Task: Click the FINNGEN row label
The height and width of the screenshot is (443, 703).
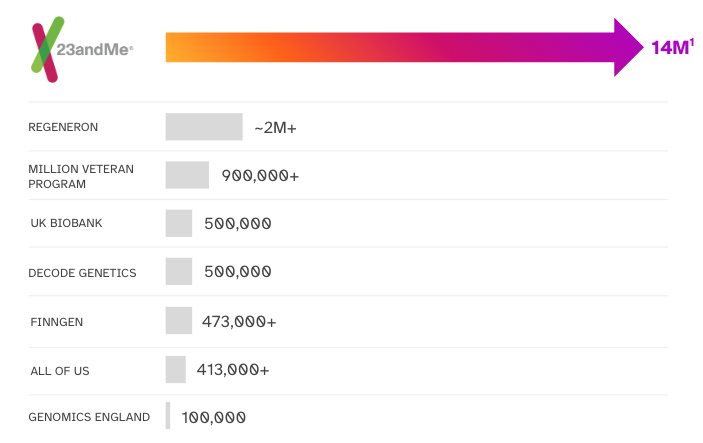Action: (x=57, y=322)
